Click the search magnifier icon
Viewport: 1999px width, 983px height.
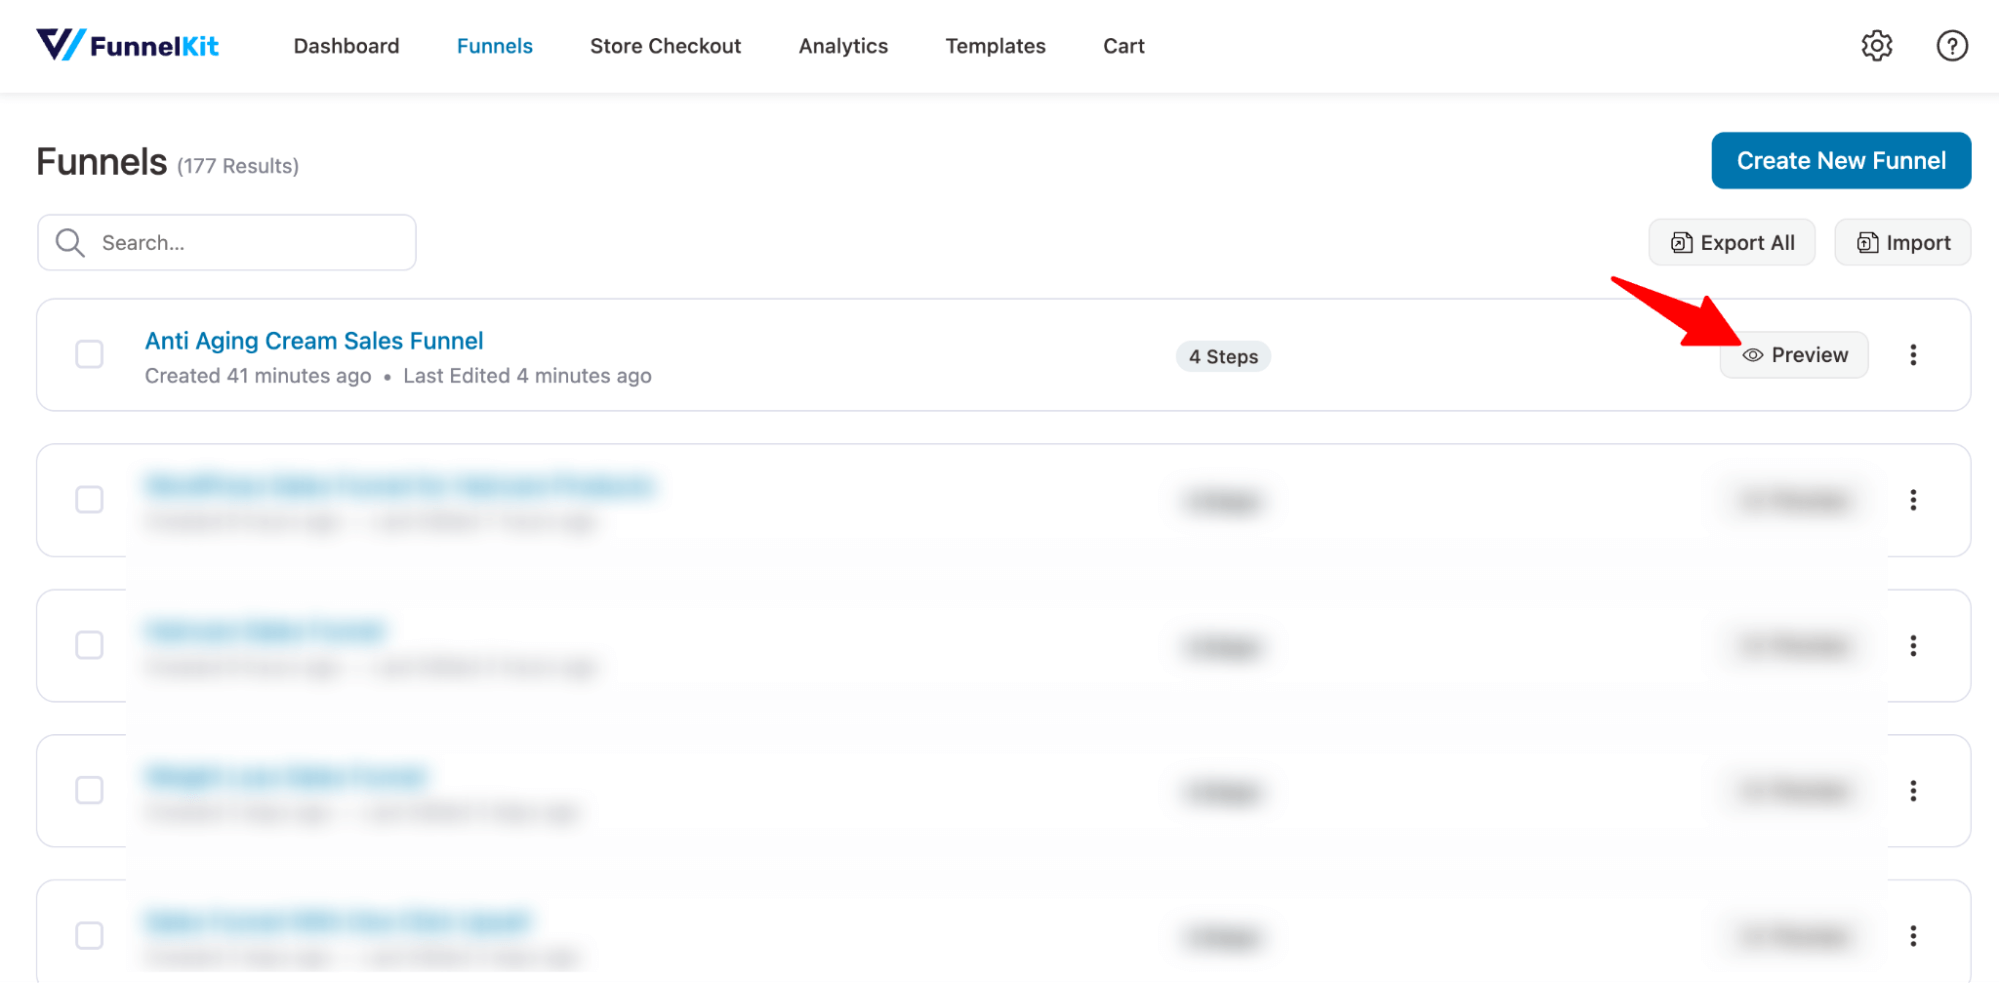coord(70,242)
